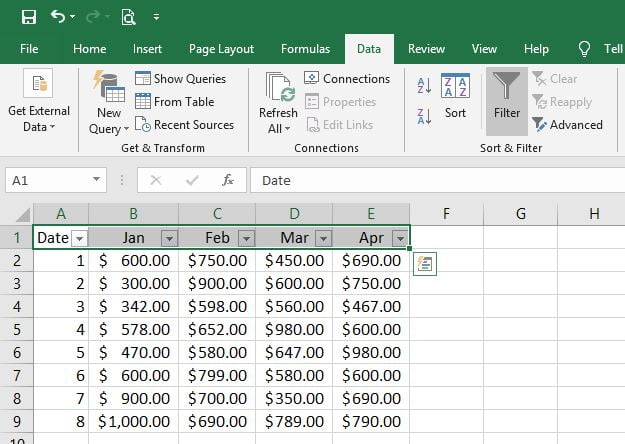This screenshot has height=444, width=625.
Task: Click the Name Box showing A1
Action: pyautogui.click(x=48, y=180)
